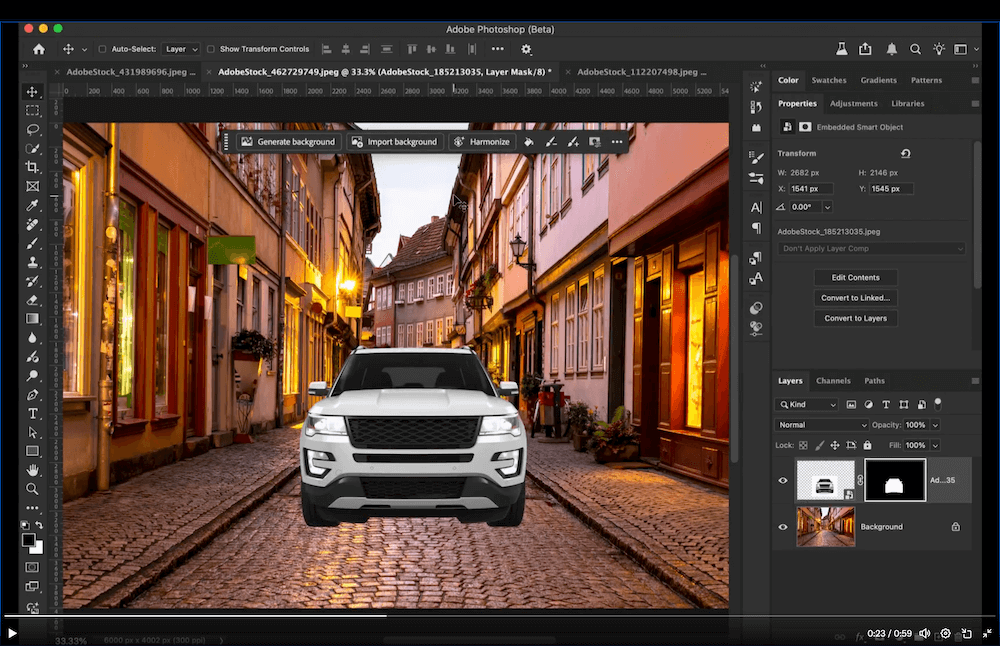Image resolution: width=1000 pixels, height=646 pixels.
Task: Select the Zoom tool
Action: point(32,489)
